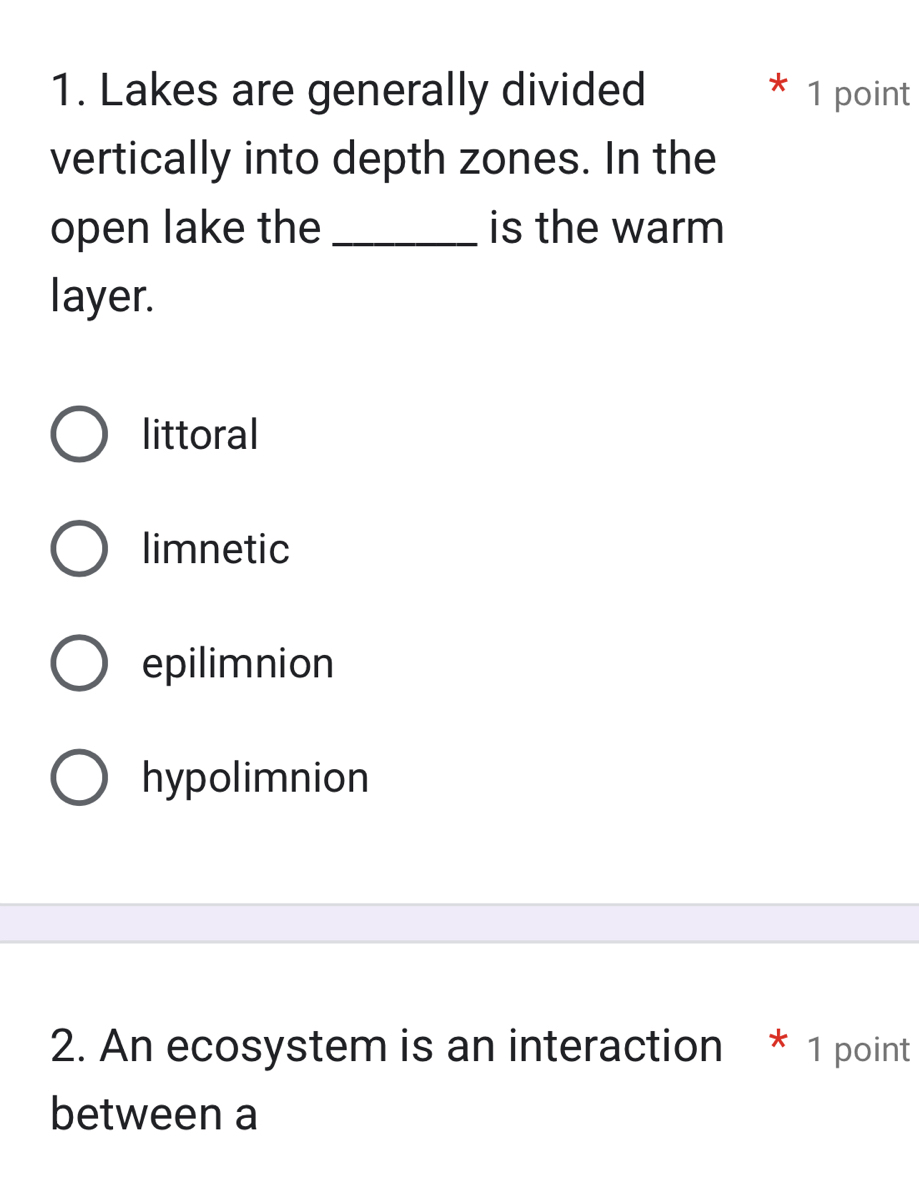Click the question 1 title text
Screen dimensions: 919x1179
pyautogui.click(x=347, y=90)
